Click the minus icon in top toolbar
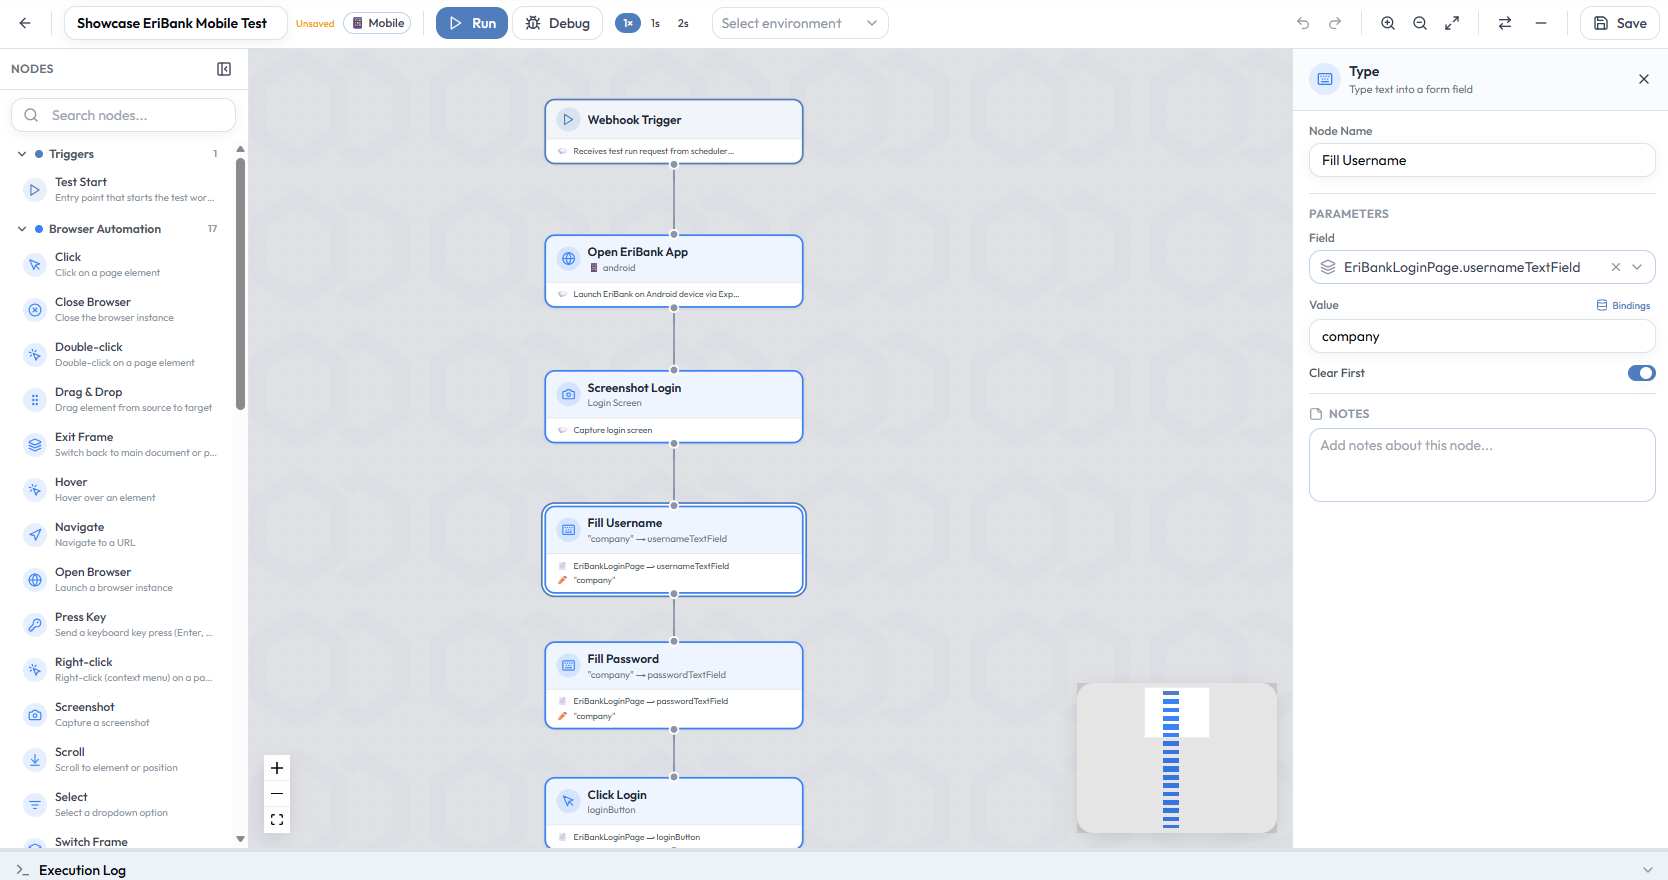The height and width of the screenshot is (880, 1668). tap(1541, 23)
